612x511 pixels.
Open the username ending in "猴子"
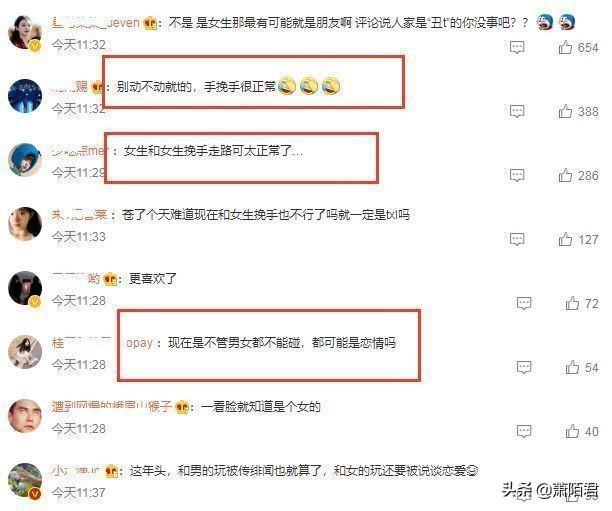(x=111, y=406)
